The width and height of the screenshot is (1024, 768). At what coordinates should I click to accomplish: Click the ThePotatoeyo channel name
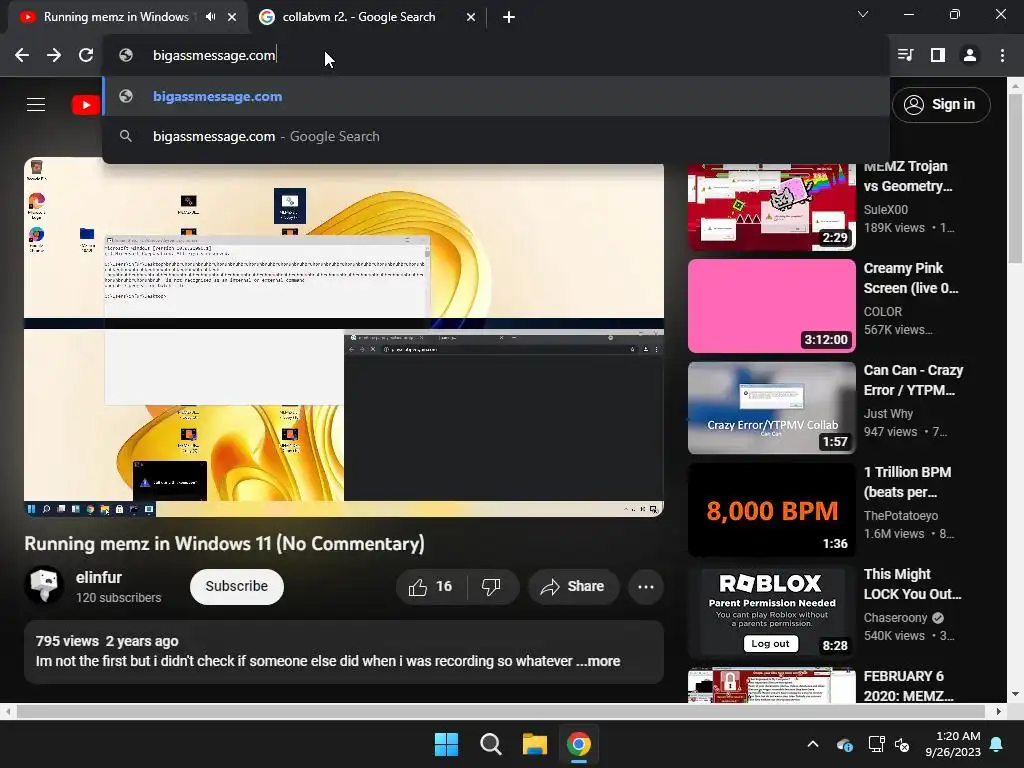click(x=901, y=515)
